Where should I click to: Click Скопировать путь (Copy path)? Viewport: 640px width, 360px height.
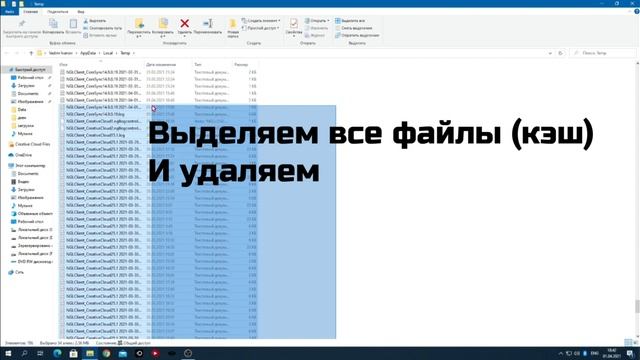pos(102,28)
